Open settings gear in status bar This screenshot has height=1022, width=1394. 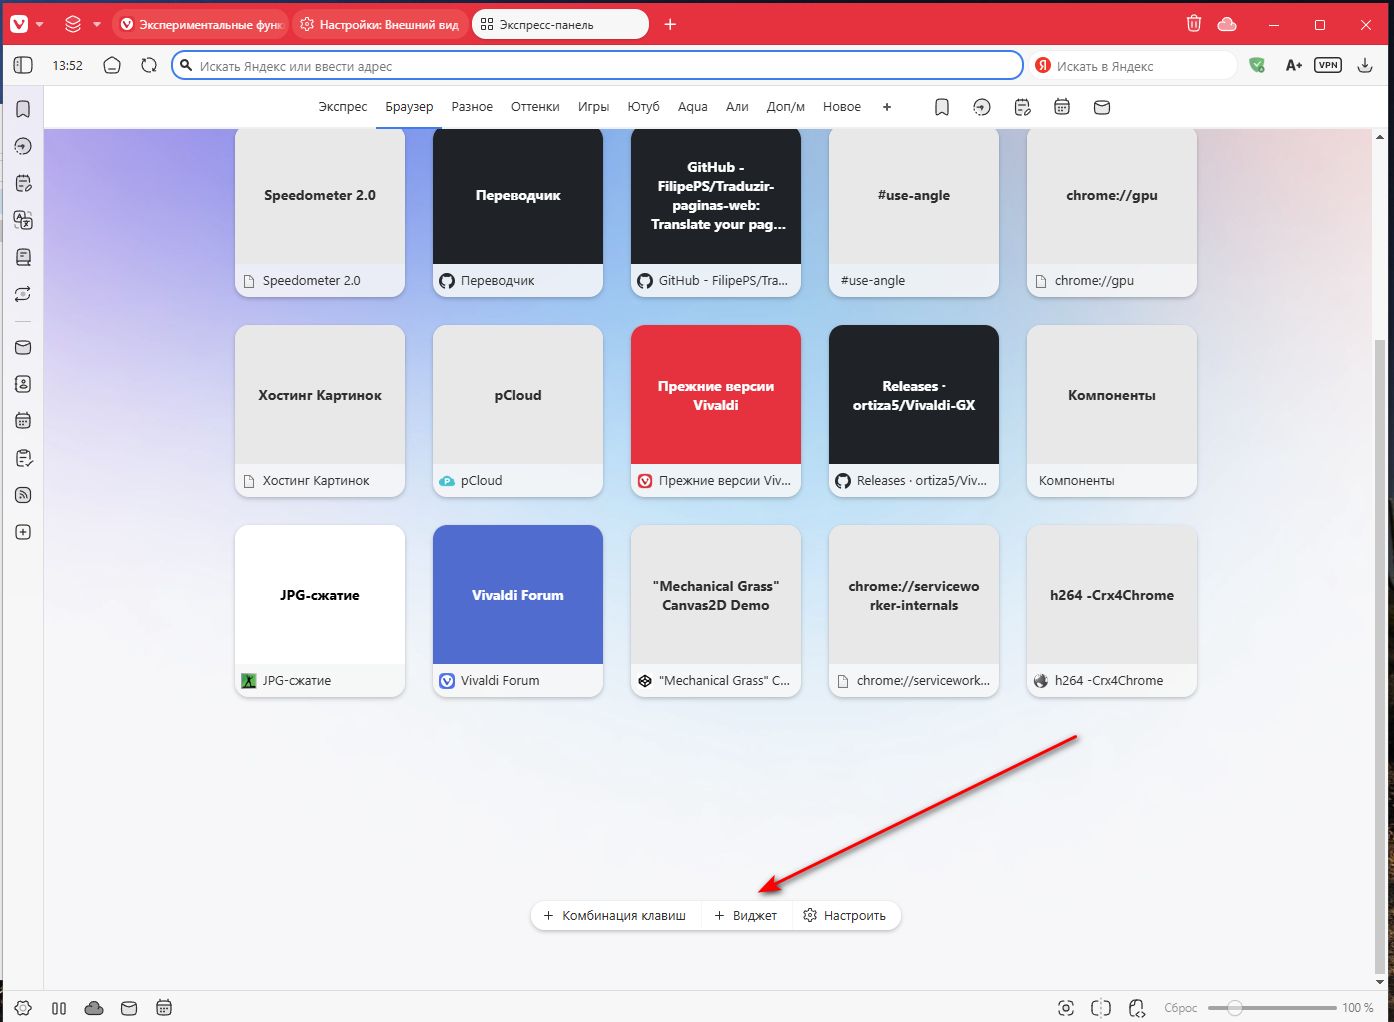click(x=23, y=1008)
